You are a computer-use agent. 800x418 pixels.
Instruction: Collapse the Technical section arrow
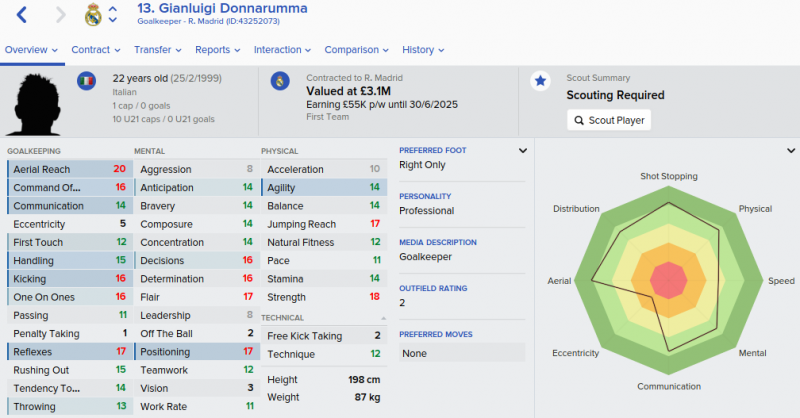coord(383,318)
